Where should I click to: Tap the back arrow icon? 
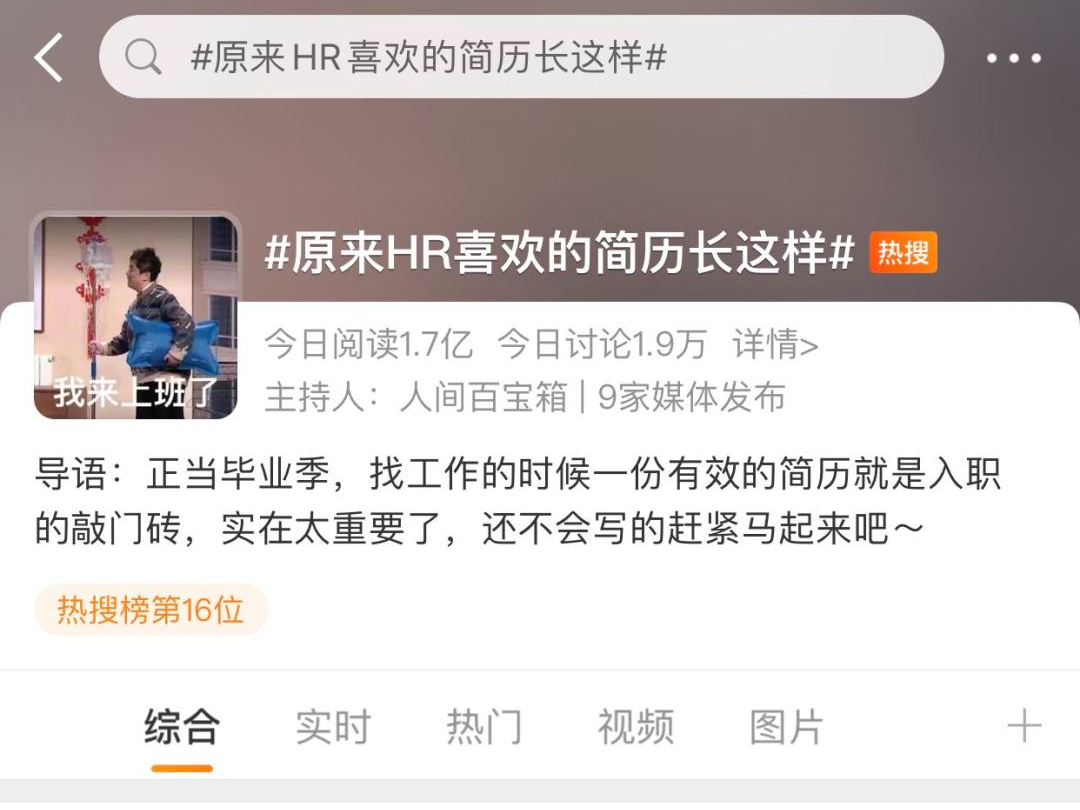(49, 57)
